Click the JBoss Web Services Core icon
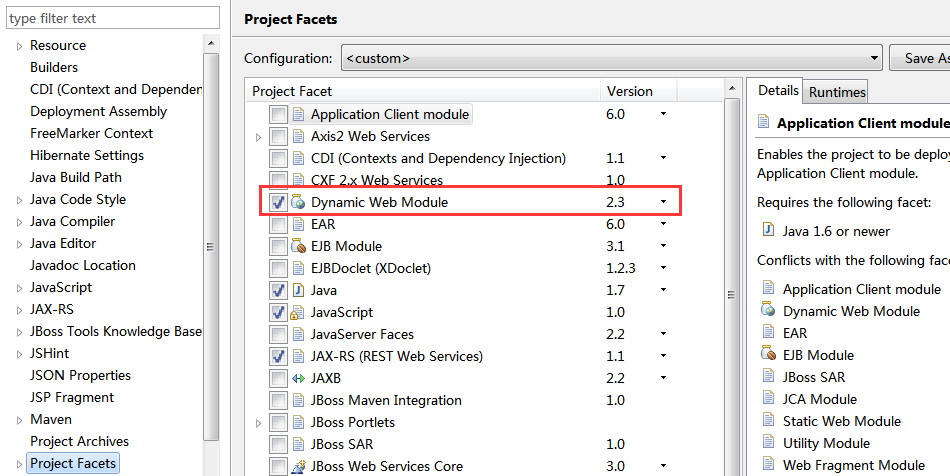950x476 pixels. click(x=297, y=466)
